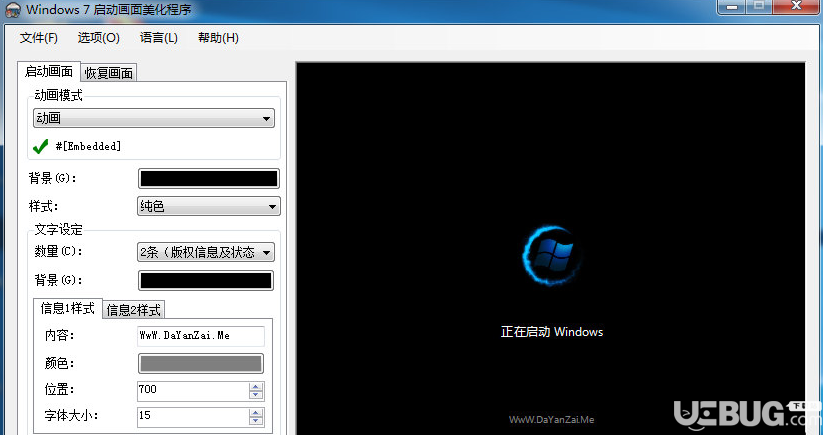Screen dimensions: 823x435
Task: Increase the 位置 value with up arrow
Action: pyautogui.click(x=256, y=386)
